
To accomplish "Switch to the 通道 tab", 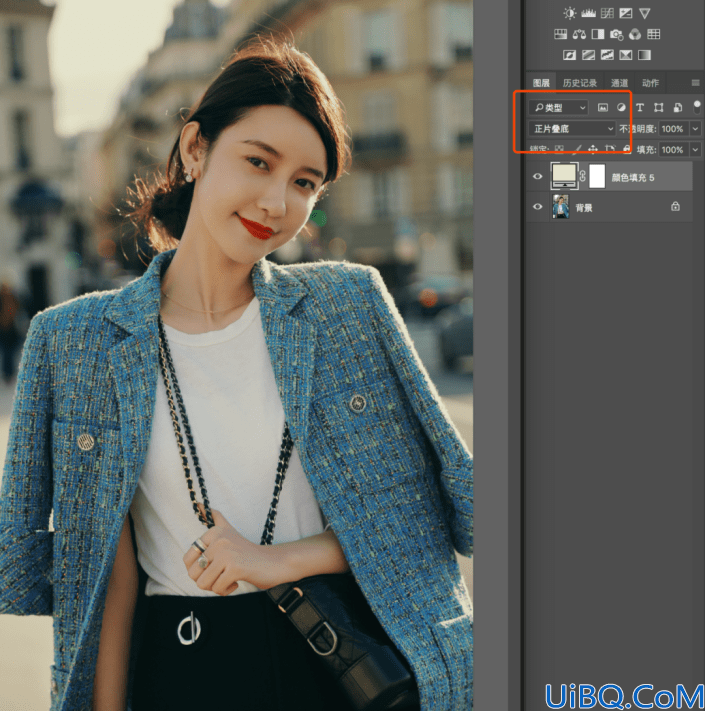I will 619,83.
